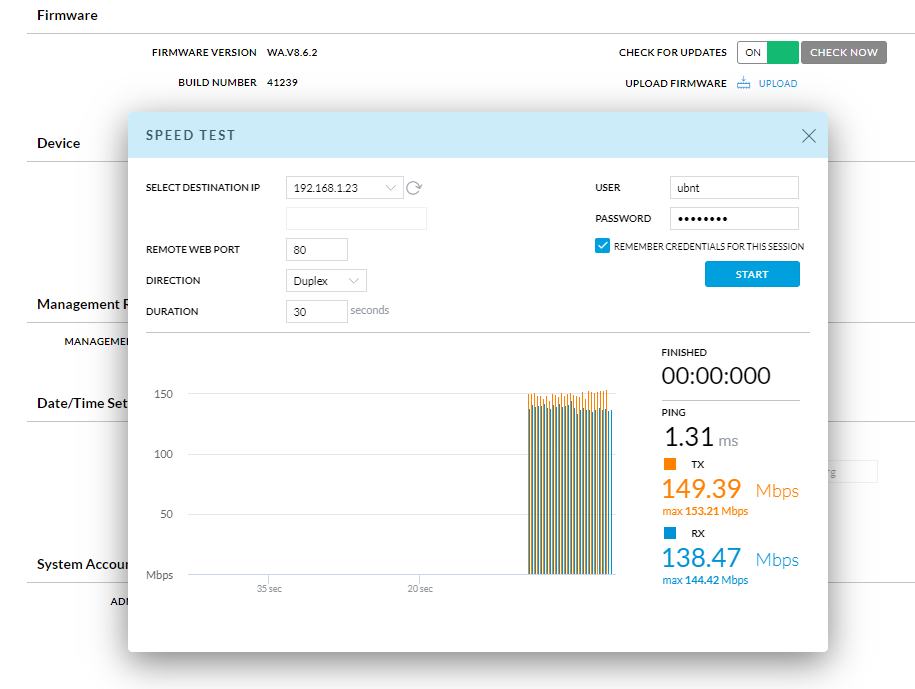Start the speed test
The width and height of the screenshot is (915, 689).
752,274
